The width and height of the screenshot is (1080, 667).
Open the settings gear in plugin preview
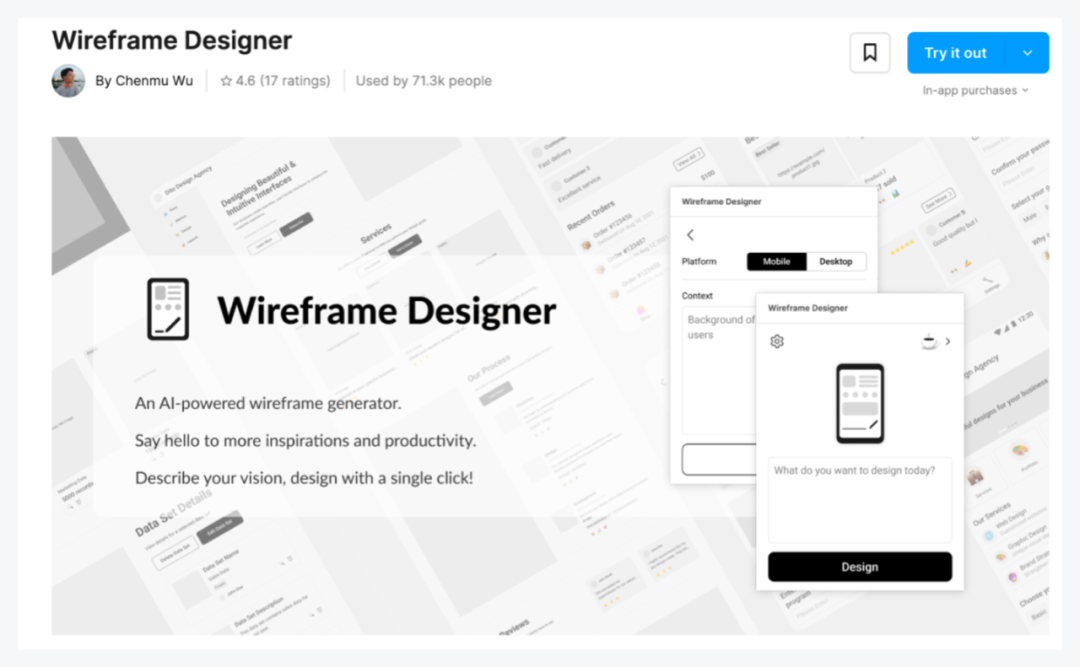[x=777, y=341]
